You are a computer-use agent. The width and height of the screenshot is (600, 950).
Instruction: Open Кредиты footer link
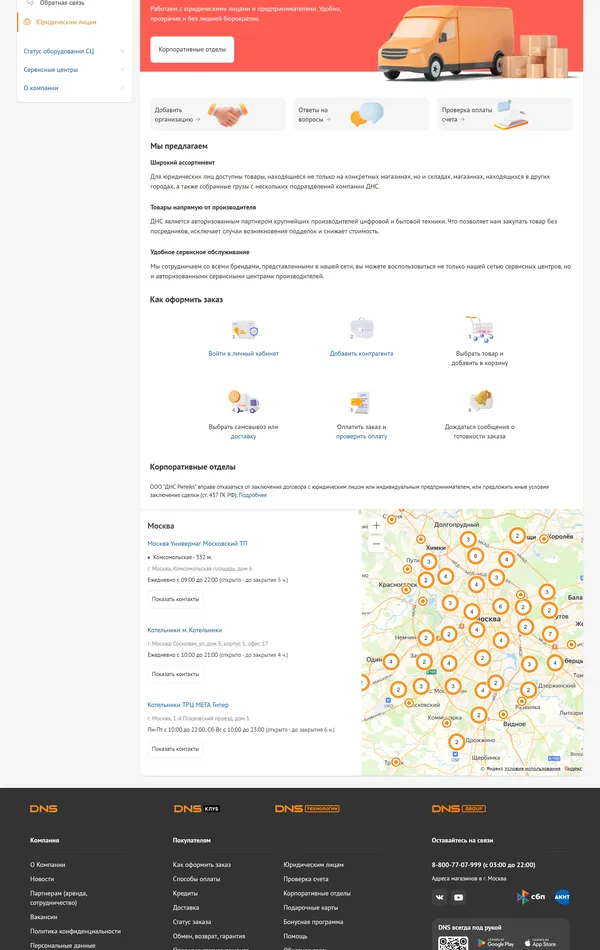point(185,894)
